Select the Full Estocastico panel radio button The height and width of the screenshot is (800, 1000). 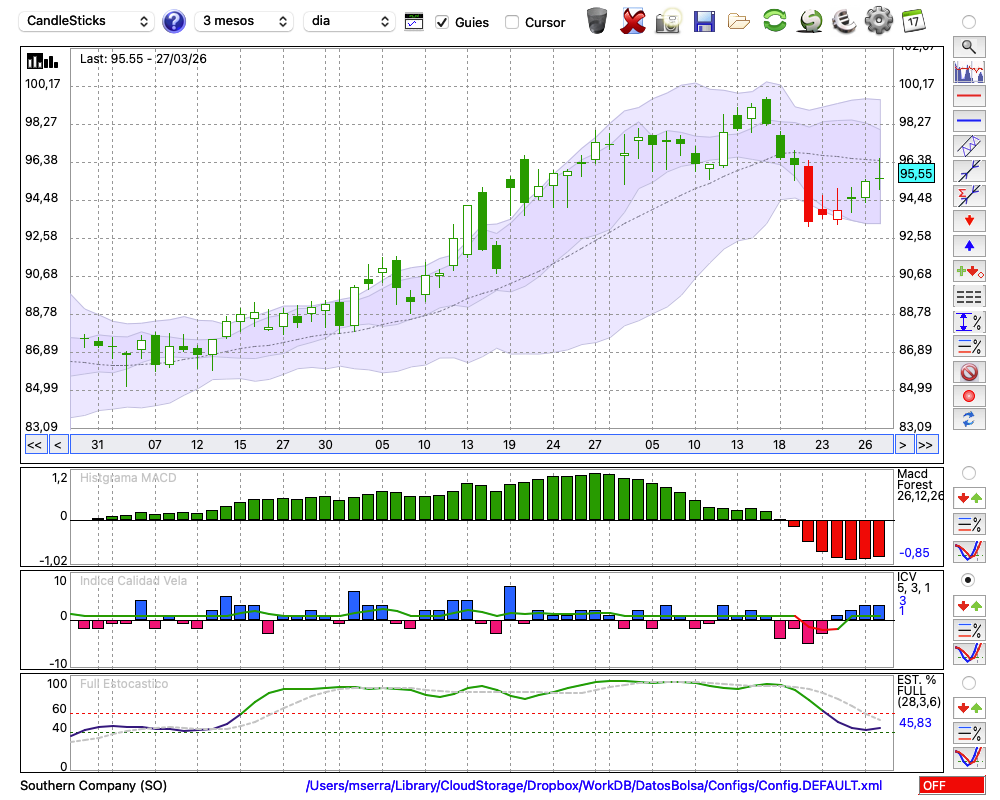click(x=969, y=683)
